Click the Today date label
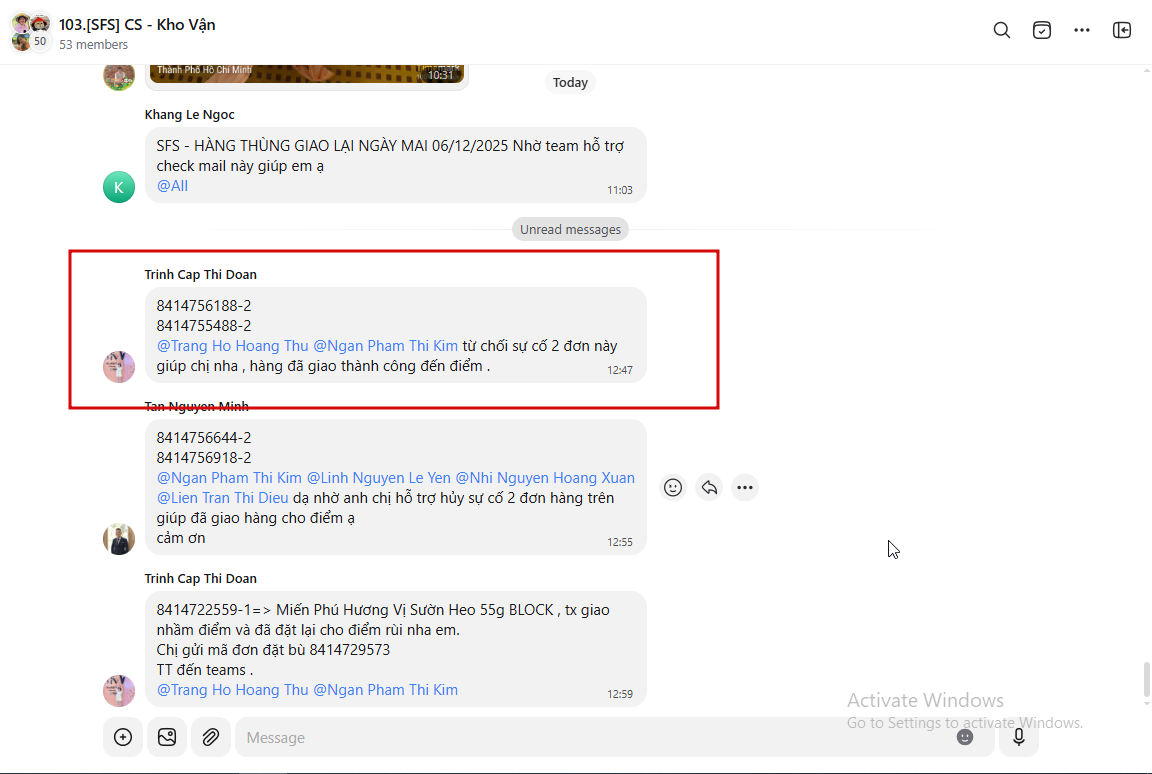This screenshot has height=774, width=1152. point(570,82)
